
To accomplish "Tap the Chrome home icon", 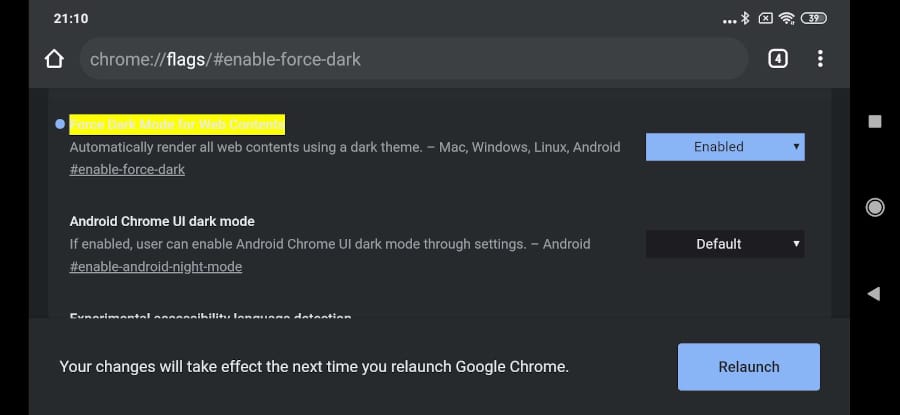I will (55, 59).
